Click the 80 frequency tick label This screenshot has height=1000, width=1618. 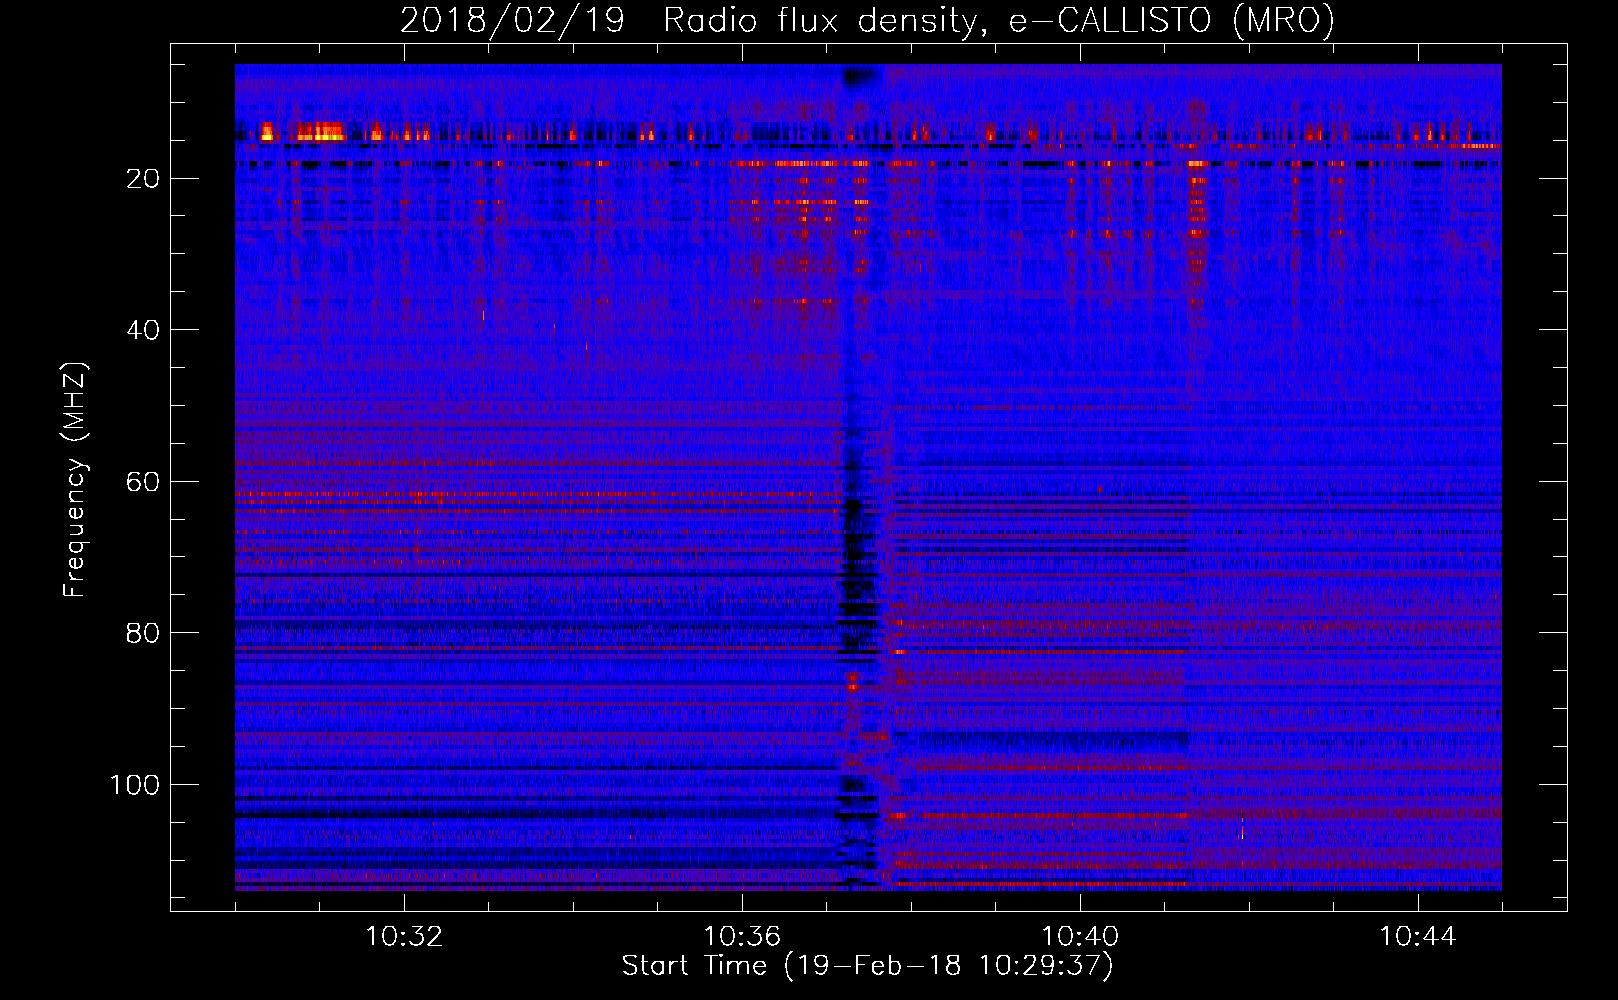(x=143, y=633)
